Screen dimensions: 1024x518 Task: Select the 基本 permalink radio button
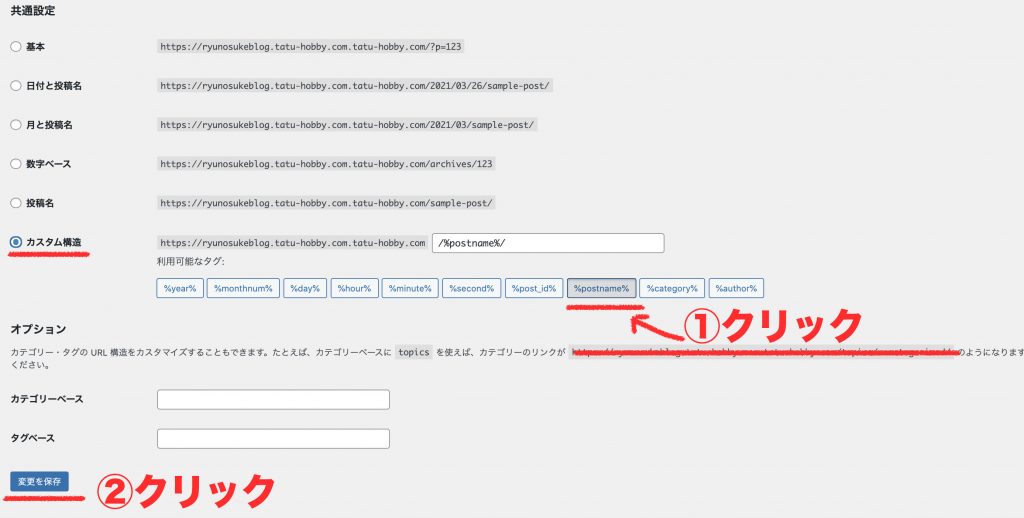tap(15, 46)
